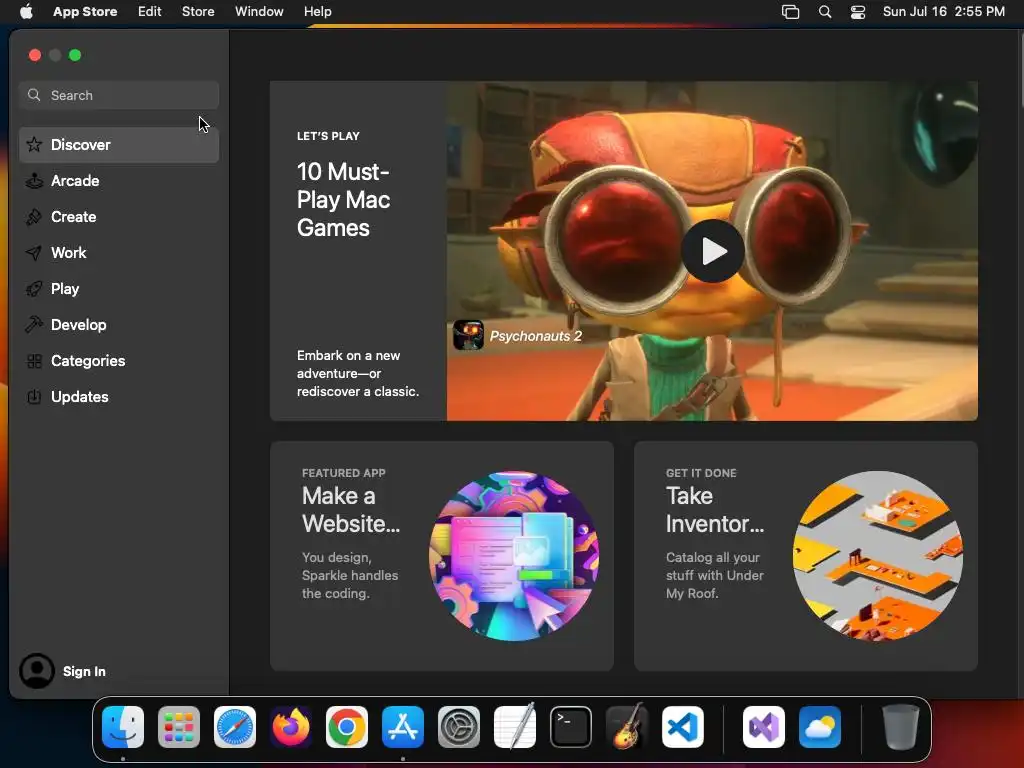Viewport: 1024px width, 768px height.
Task: Open TextEdit from the Dock
Action: coord(515,726)
